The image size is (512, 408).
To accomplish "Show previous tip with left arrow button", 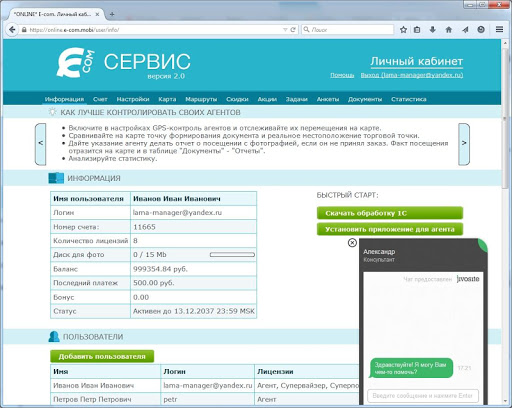I will (x=41, y=144).
